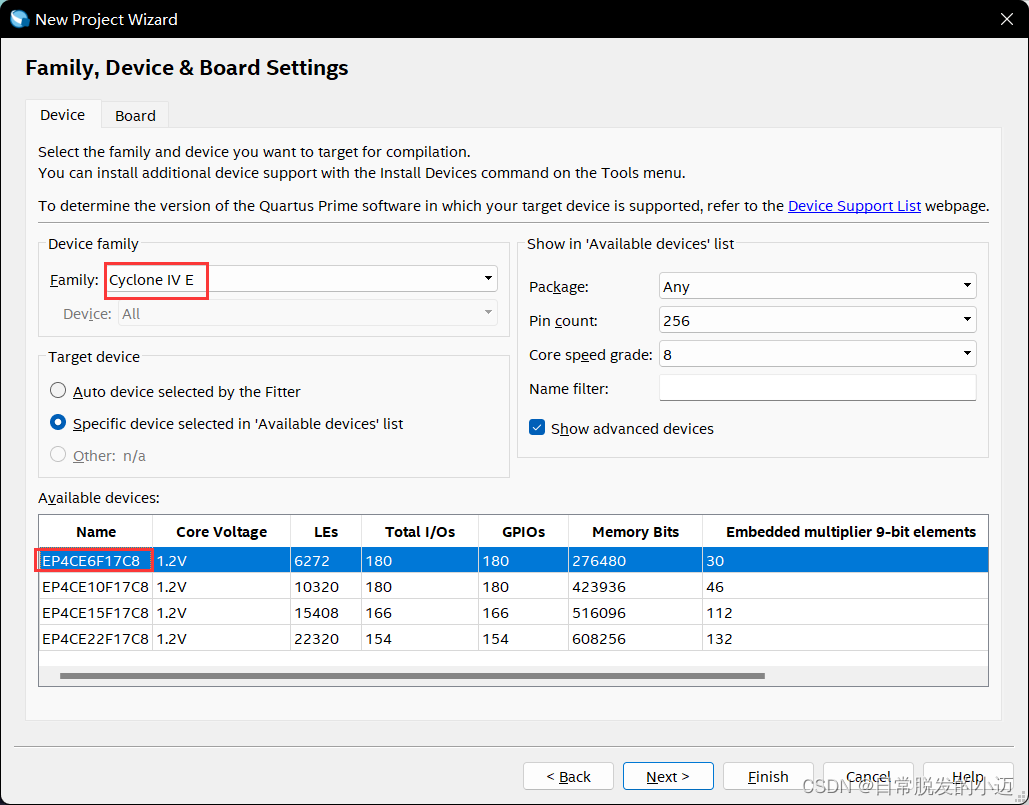1029x805 pixels.
Task: Sort by Total I/Os column header
Action: point(420,532)
